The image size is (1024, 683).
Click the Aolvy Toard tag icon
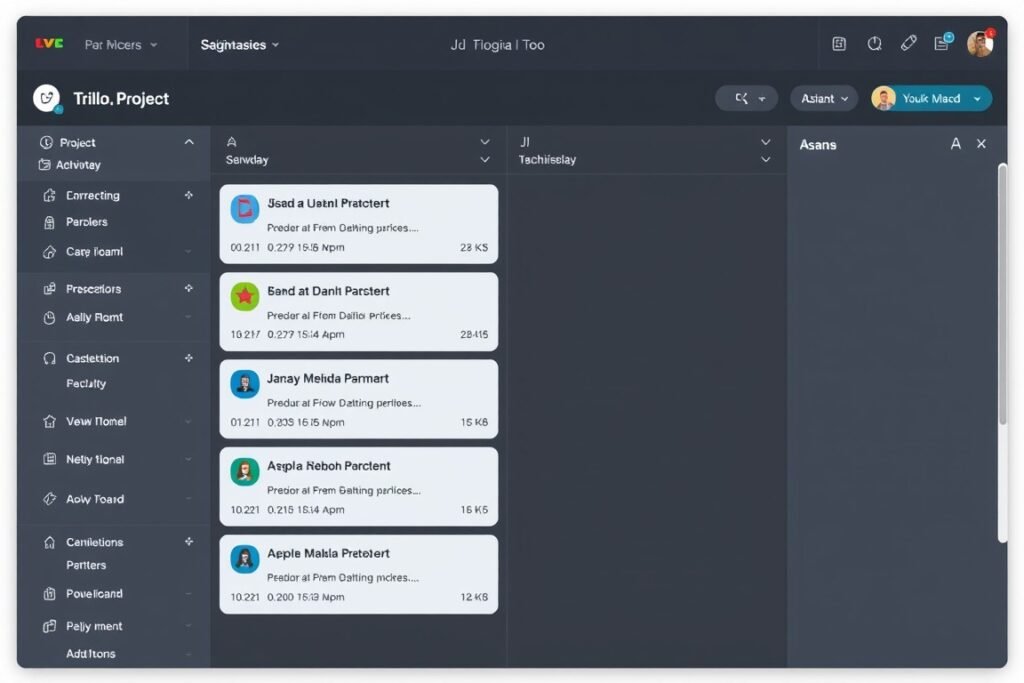[49, 499]
